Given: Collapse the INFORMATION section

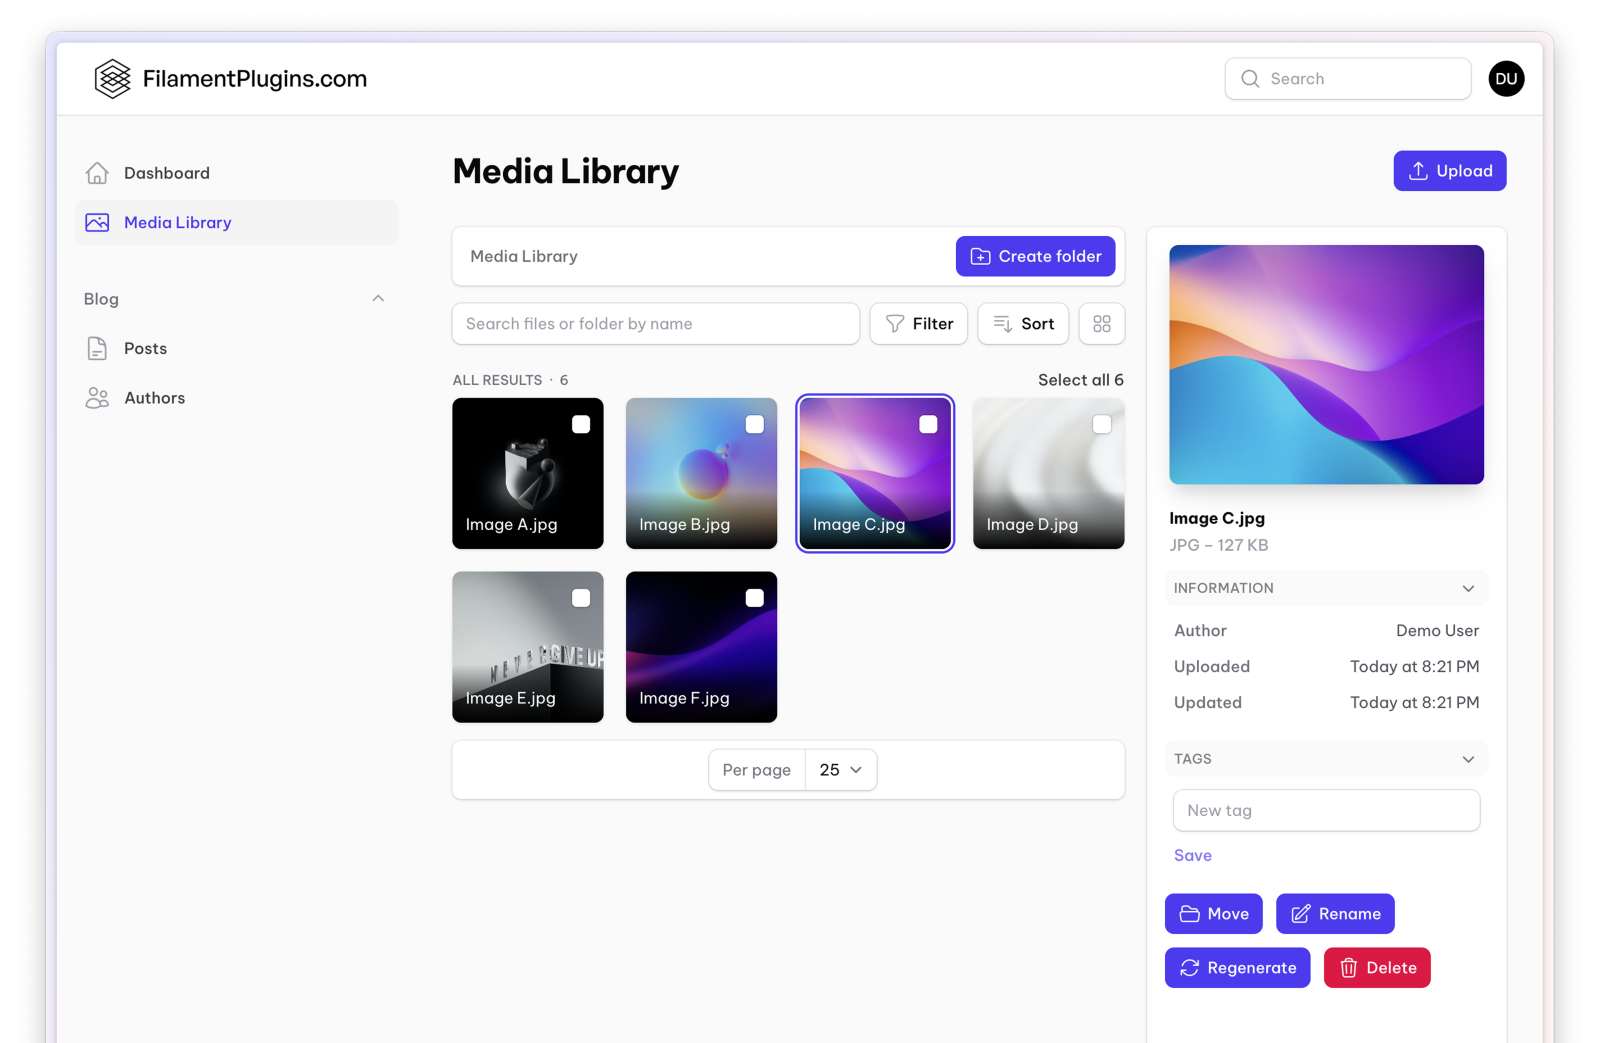Looking at the screenshot, I should (x=1469, y=588).
